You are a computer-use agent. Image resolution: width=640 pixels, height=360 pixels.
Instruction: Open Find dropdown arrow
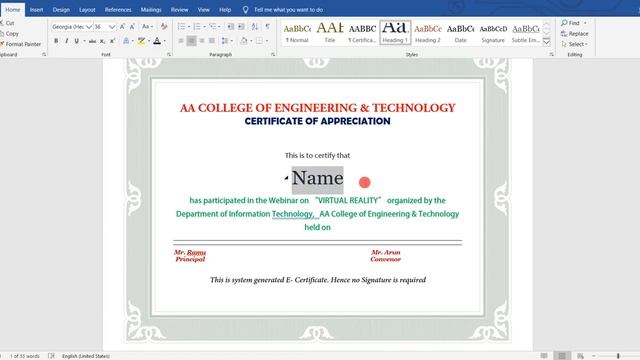pos(585,23)
